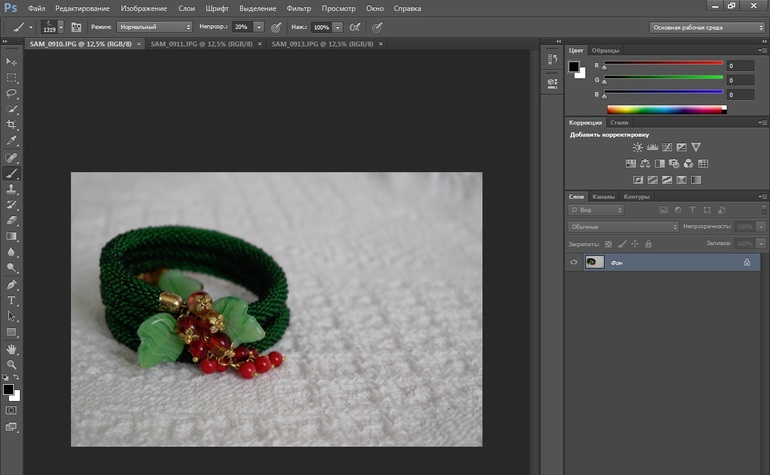Open the Образцы swatches tab
This screenshot has height=475, width=770.
coord(605,50)
